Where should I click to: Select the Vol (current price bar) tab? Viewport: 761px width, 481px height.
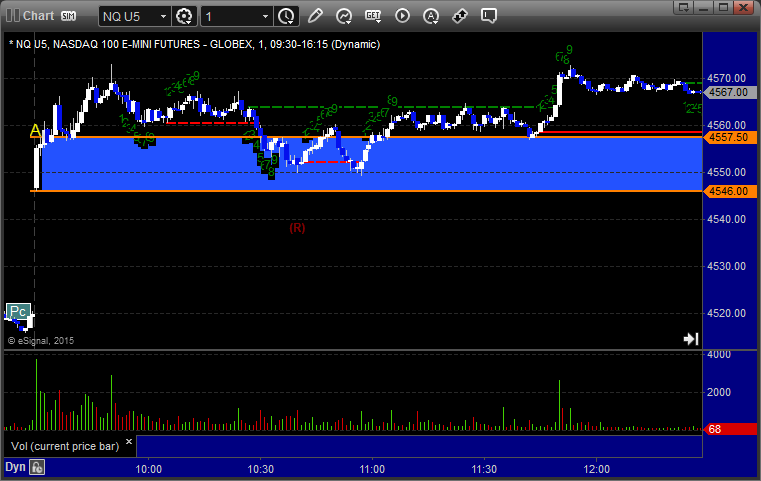click(x=65, y=446)
